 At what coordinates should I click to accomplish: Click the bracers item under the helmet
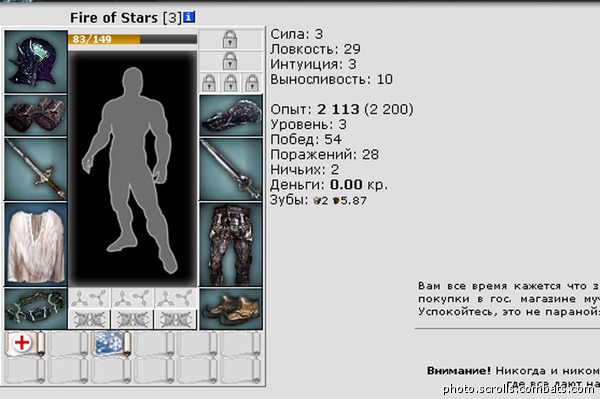(36, 115)
